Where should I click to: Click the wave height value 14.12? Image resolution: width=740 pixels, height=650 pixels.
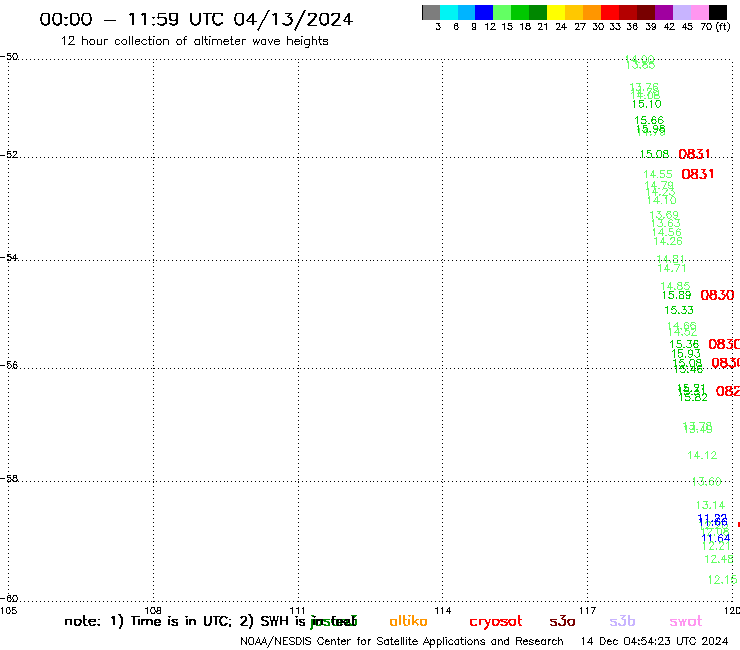[x=702, y=455]
